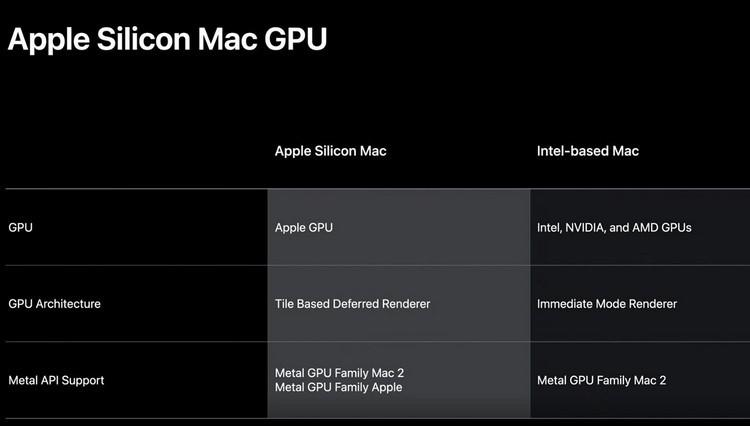Click the slide title Apple Silicon Mac GPU
The height and width of the screenshot is (426, 750).
(x=167, y=39)
